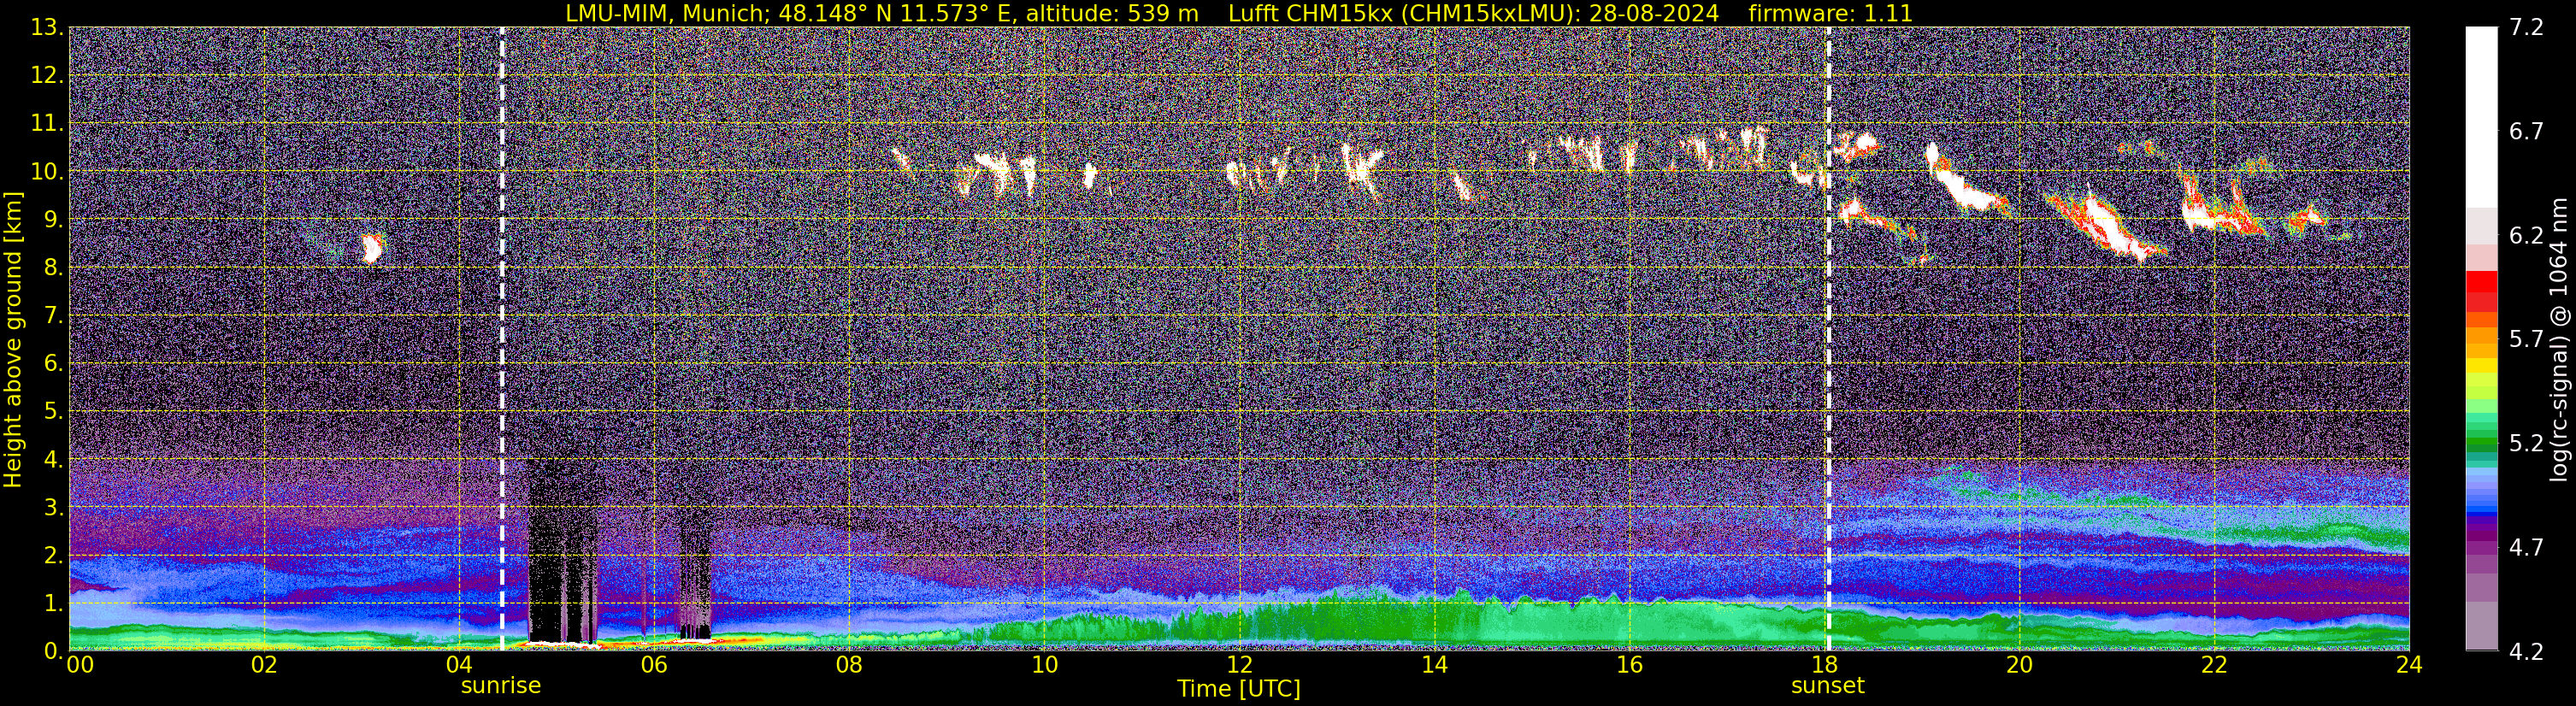Click the time axis tick label 06
The width and height of the screenshot is (2576, 706).
click(x=654, y=665)
